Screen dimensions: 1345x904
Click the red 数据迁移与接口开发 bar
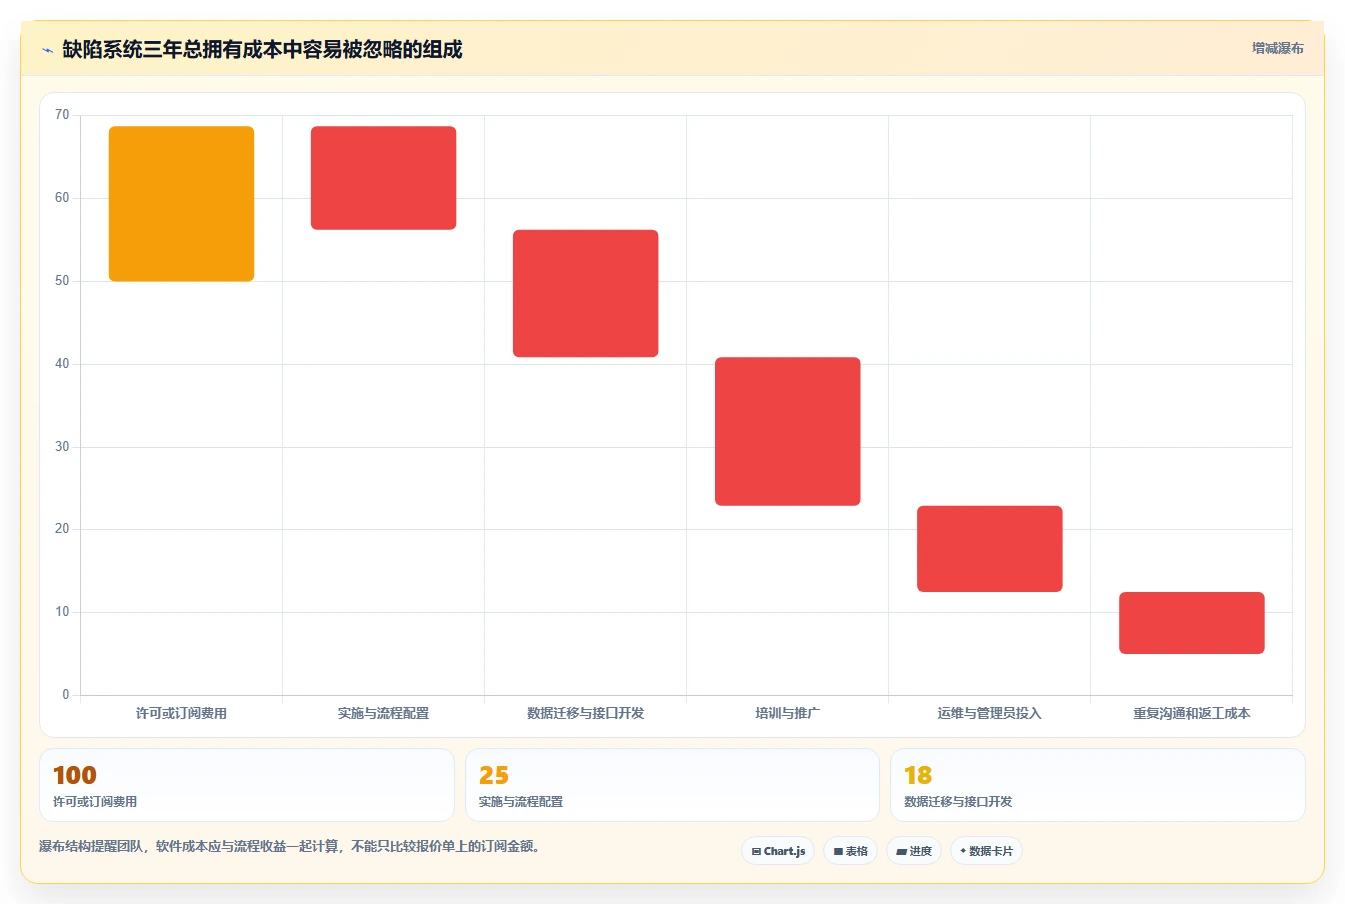(585, 293)
